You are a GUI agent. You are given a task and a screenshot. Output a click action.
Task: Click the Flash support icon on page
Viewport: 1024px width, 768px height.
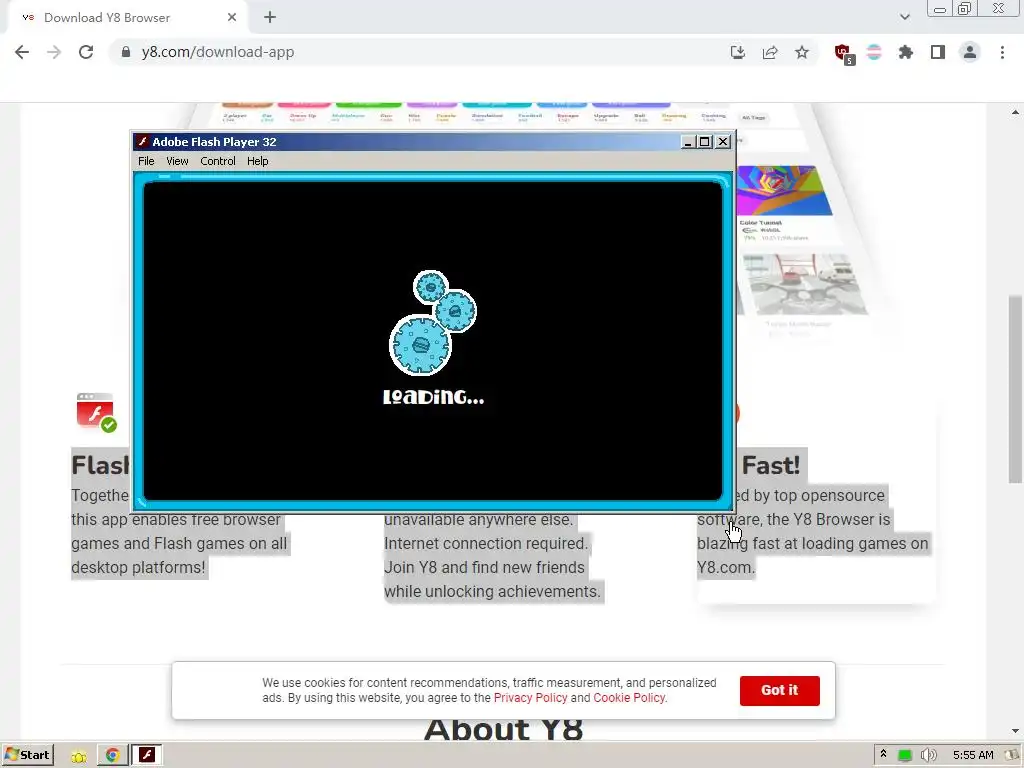tap(96, 412)
